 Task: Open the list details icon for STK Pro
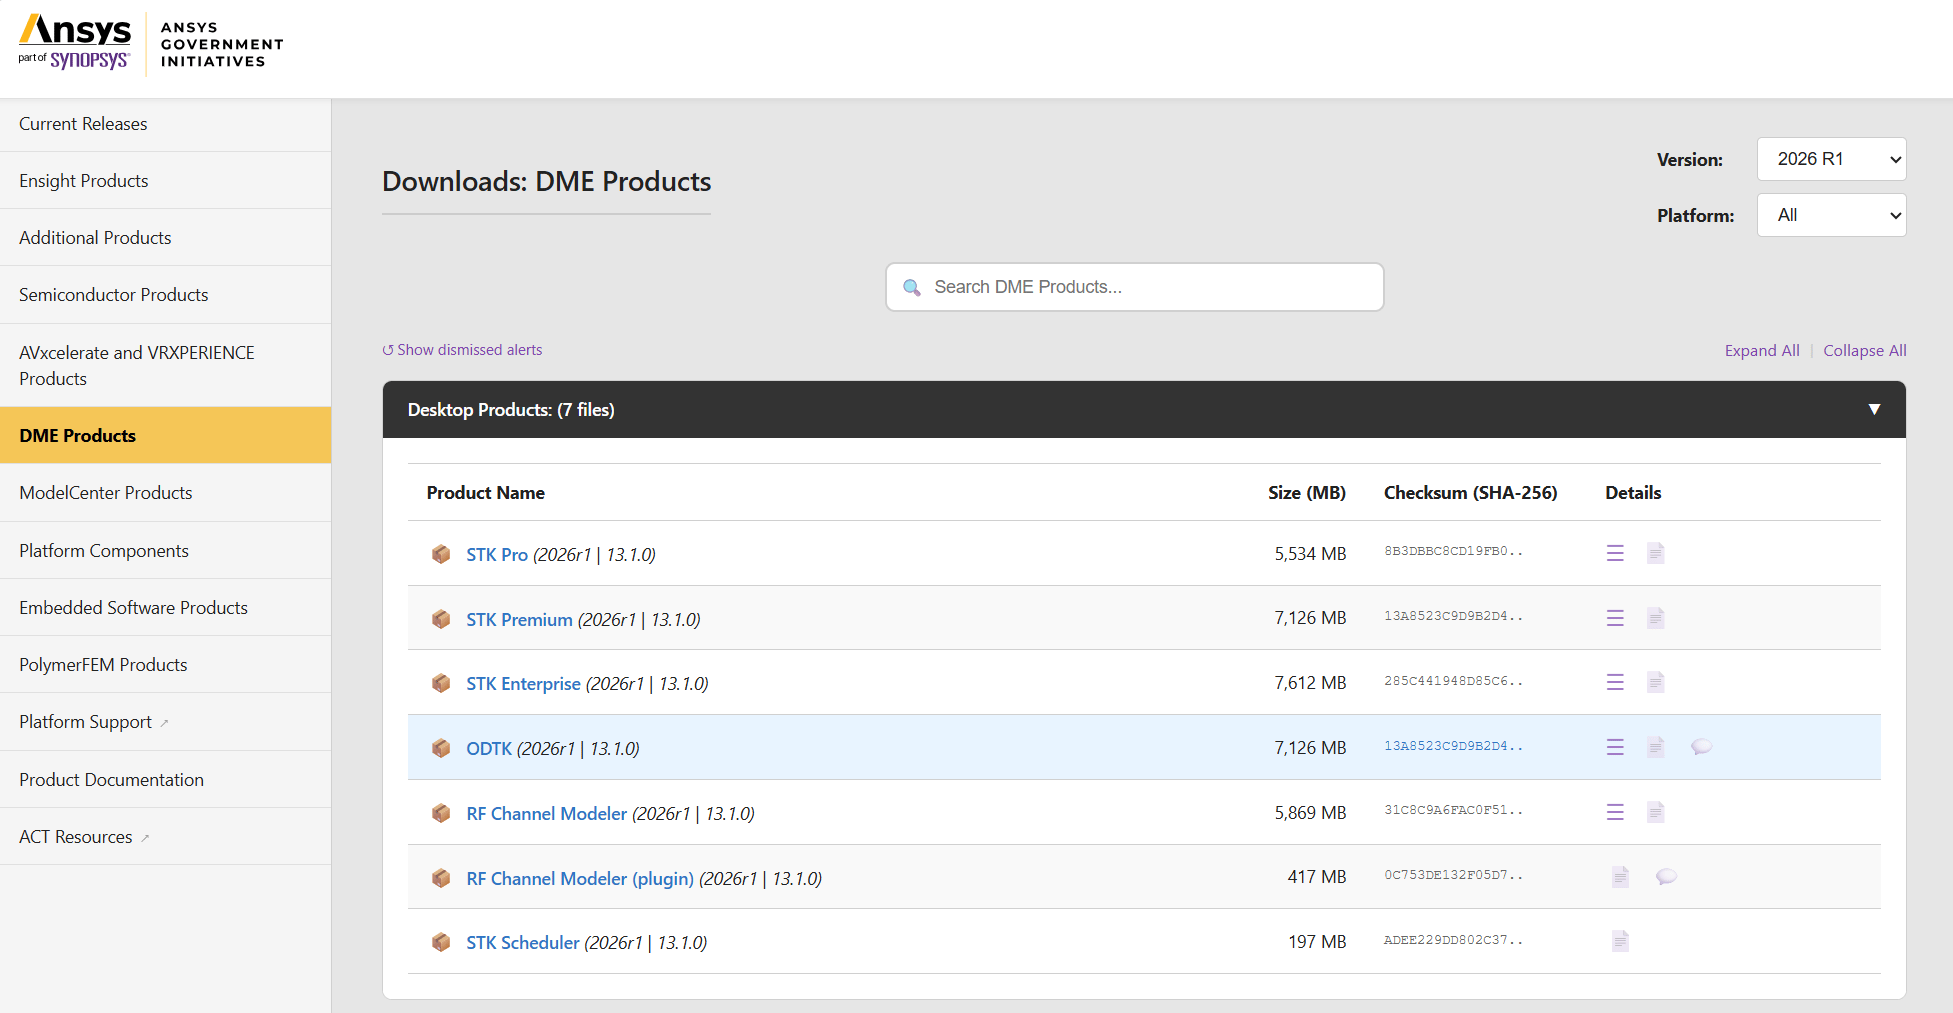pyautogui.click(x=1615, y=553)
